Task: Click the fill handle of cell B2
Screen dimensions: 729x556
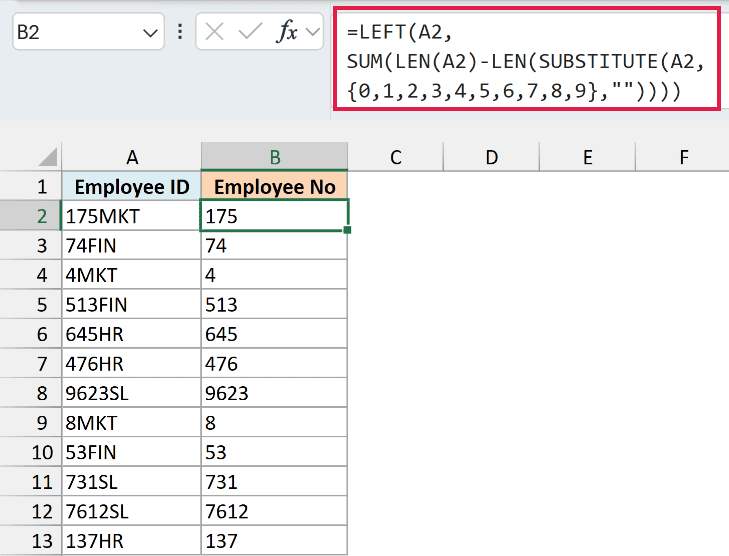Action: tap(347, 230)
